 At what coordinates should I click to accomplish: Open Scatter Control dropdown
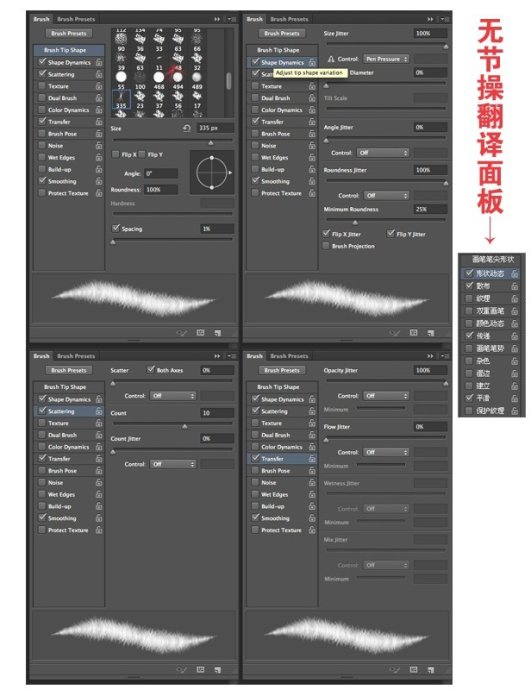pyautogui.click(x=173, y=396)
